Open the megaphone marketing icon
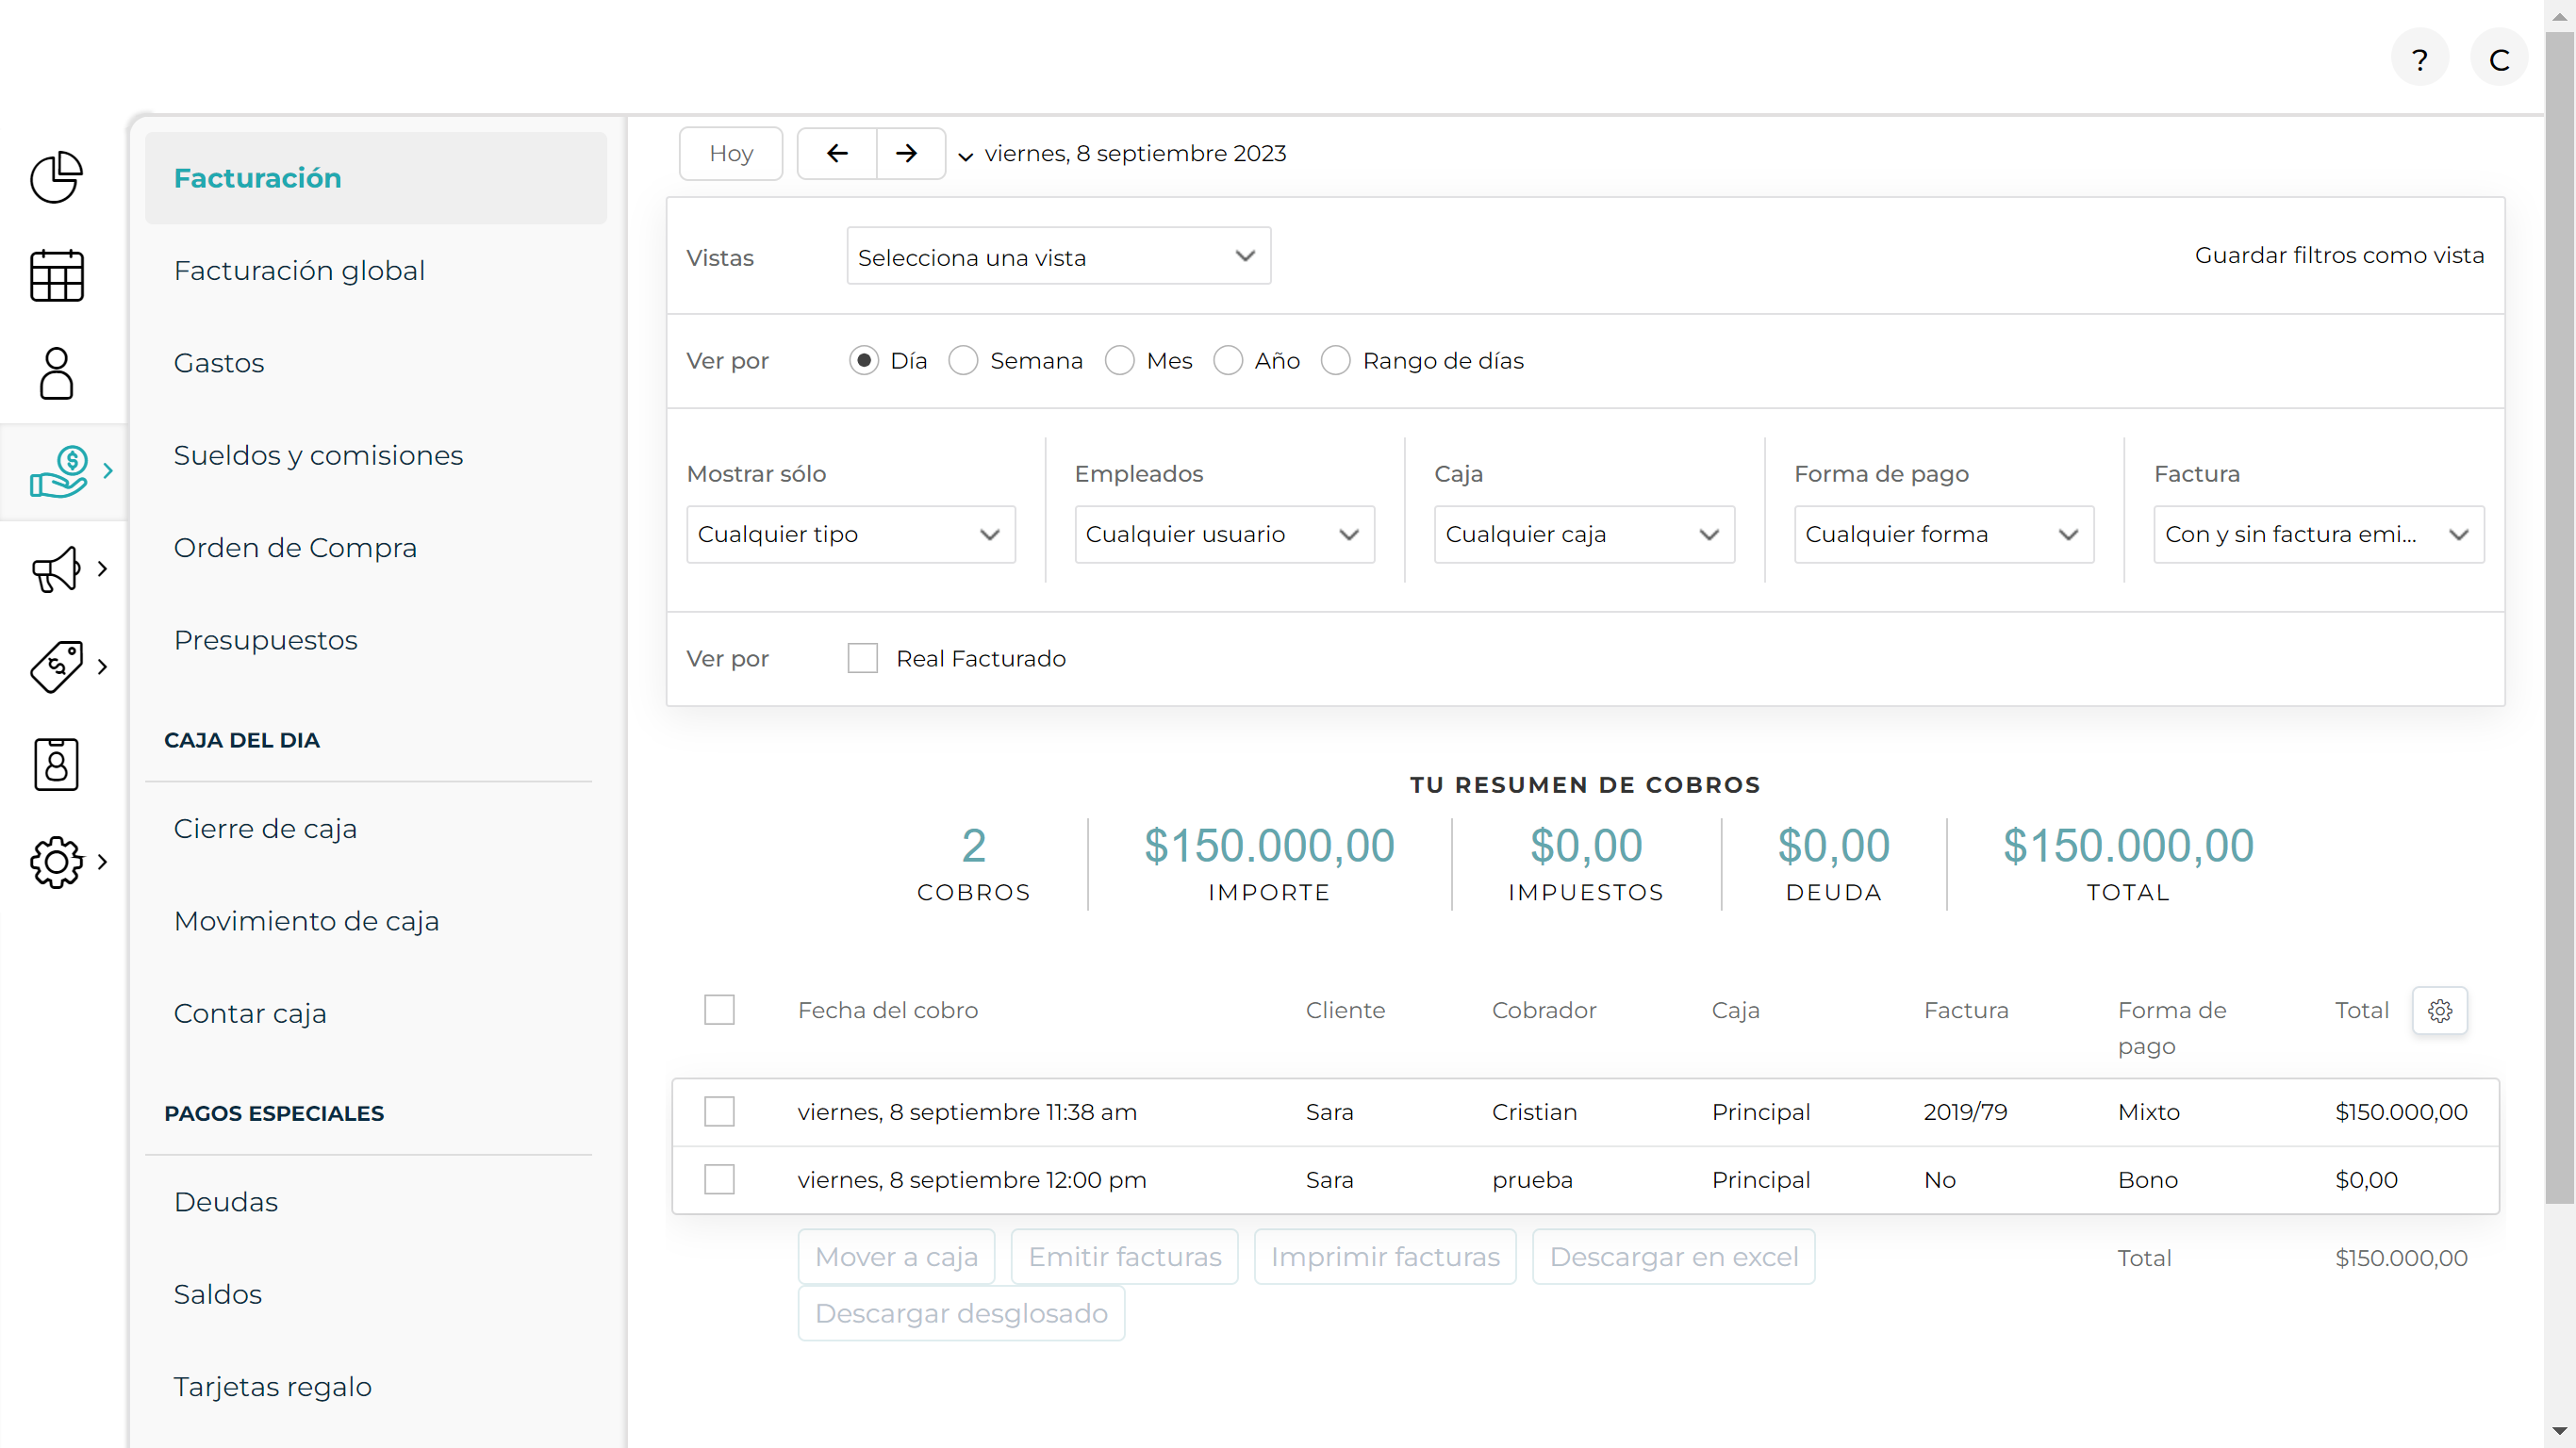2576x1448 pixels. click(56, 569)
